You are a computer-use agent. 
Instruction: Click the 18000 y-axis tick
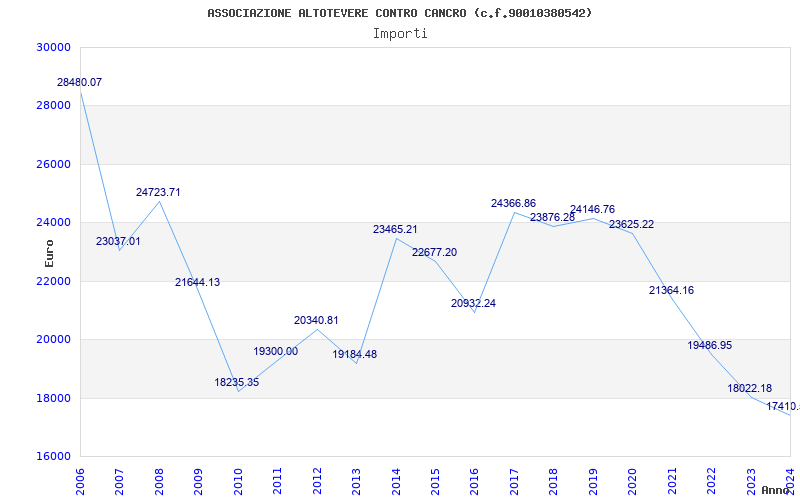click(x=53, y=398)
